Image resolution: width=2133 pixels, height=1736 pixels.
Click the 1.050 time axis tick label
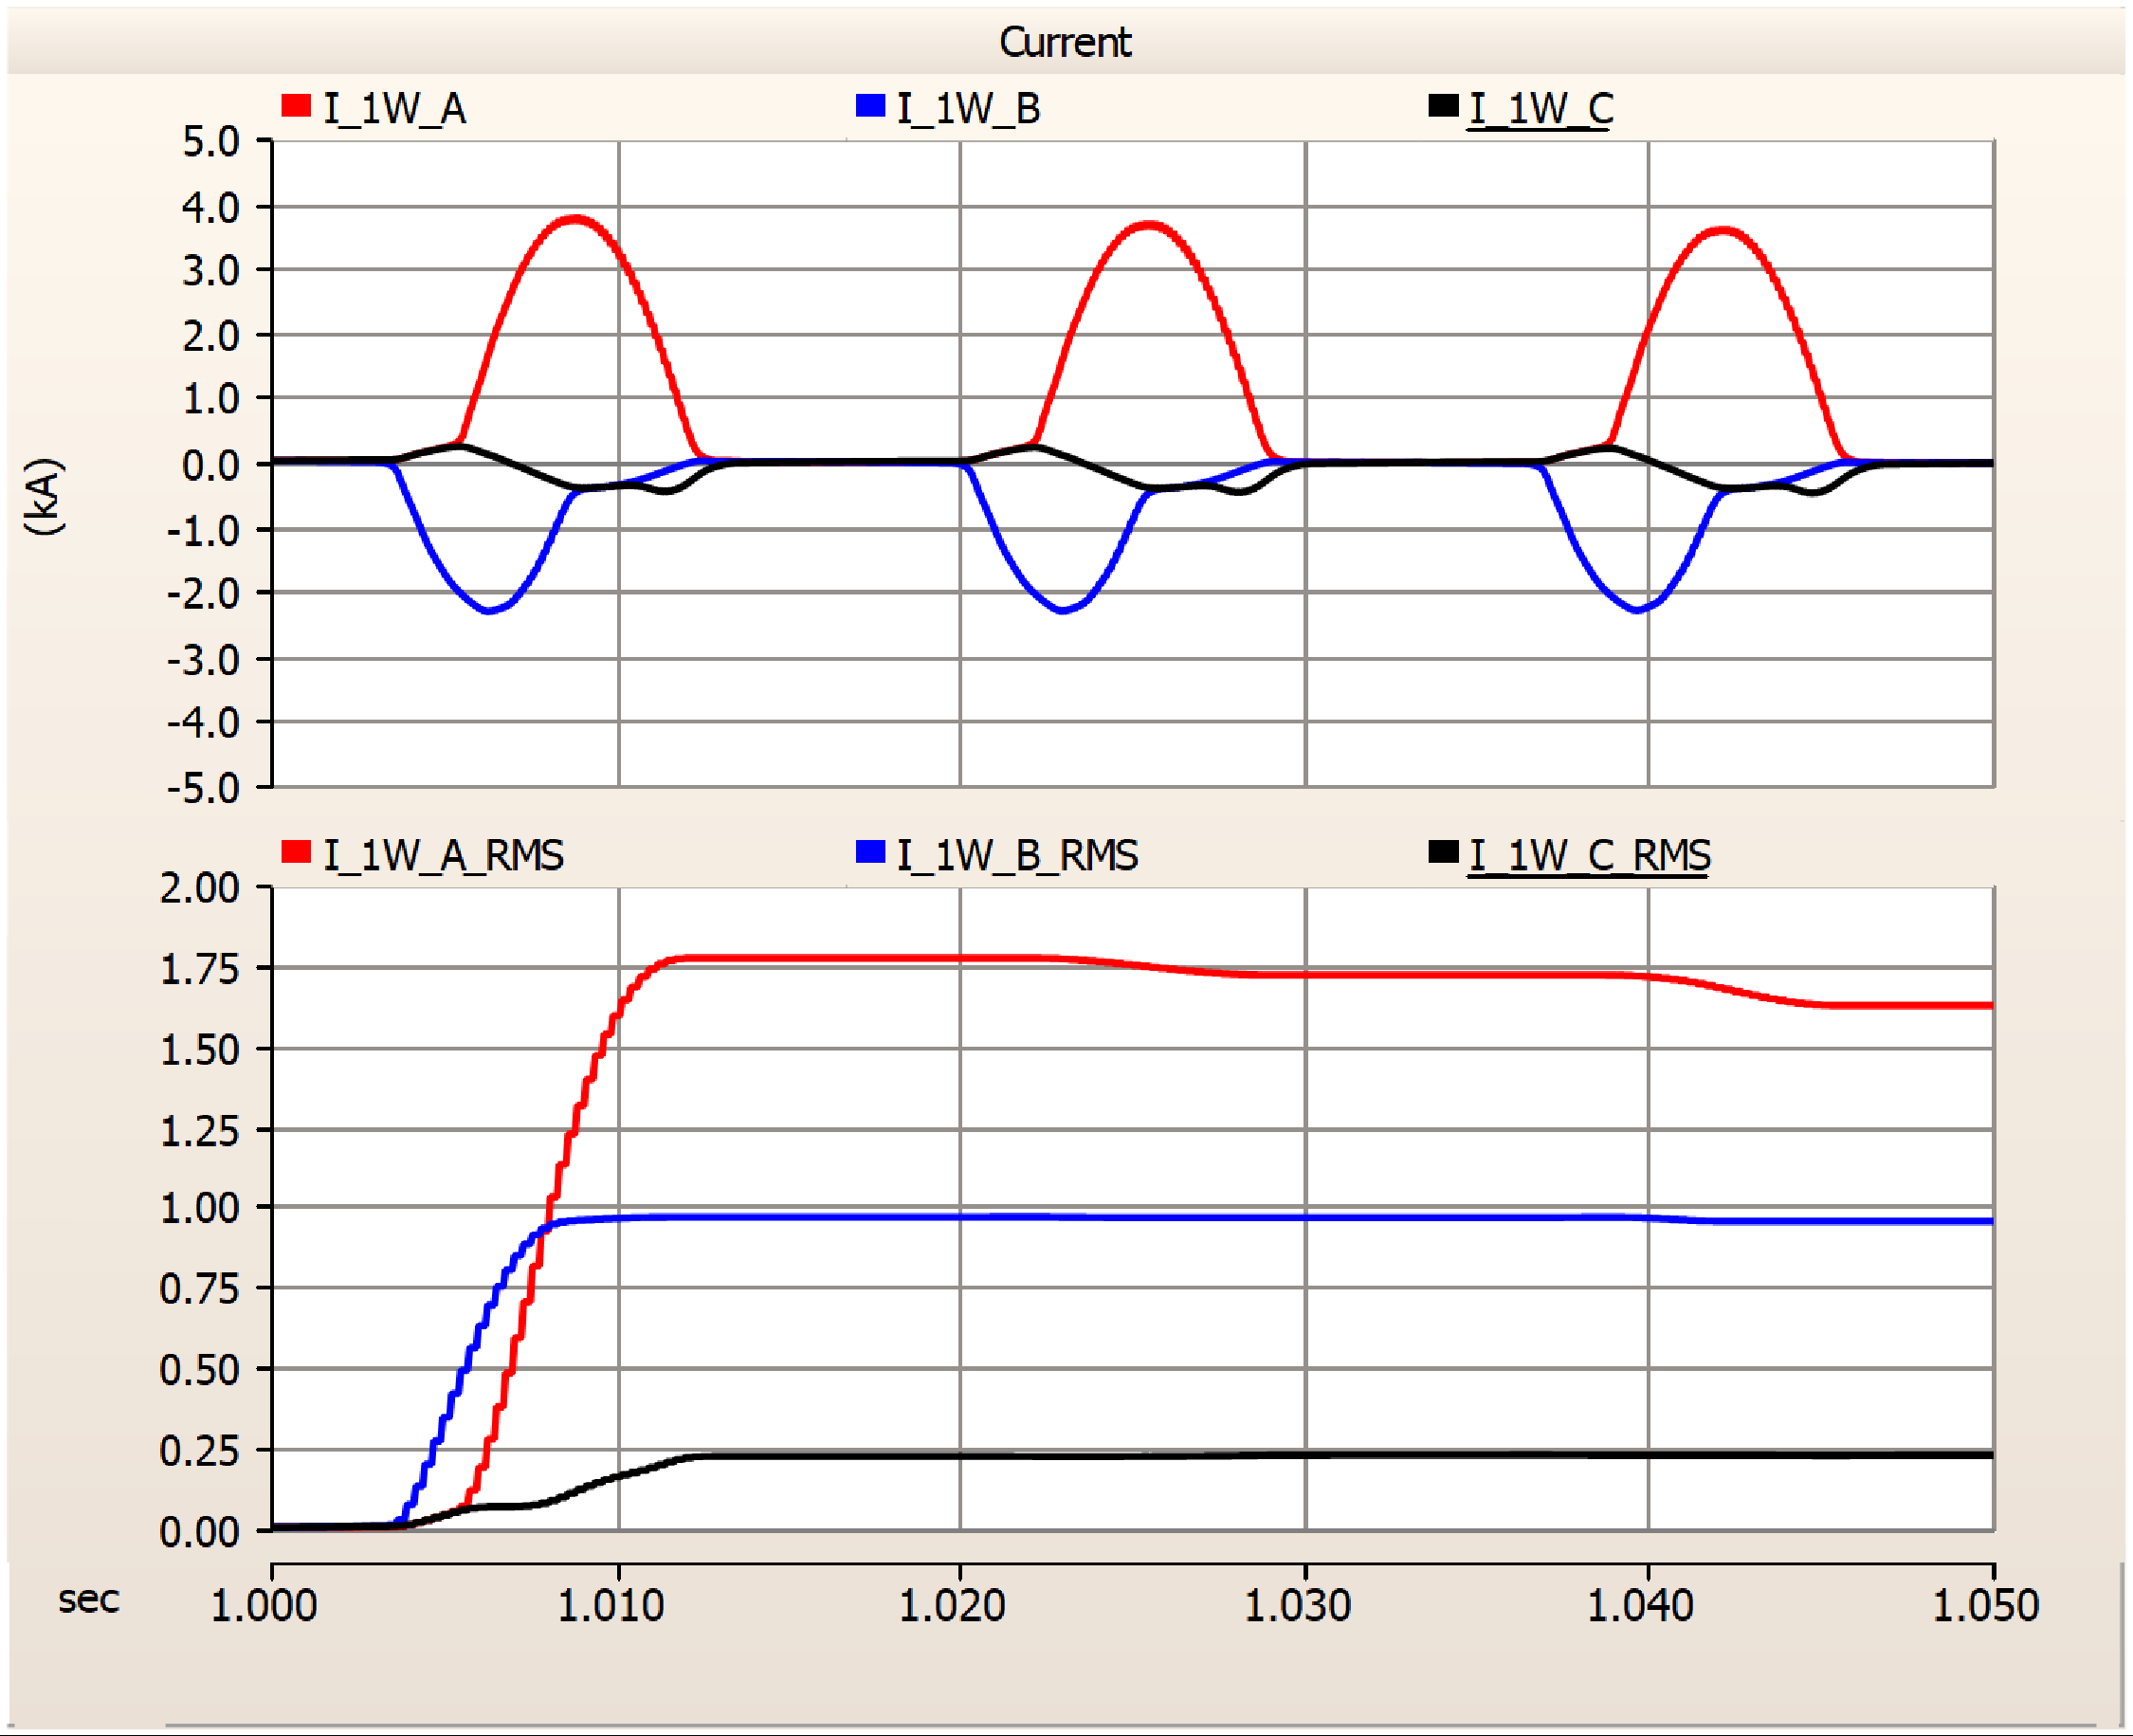point(1985,1607)
